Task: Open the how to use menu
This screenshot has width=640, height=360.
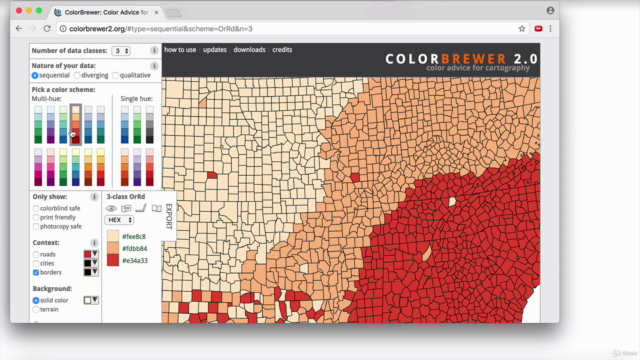Action: pyautogui.click(x=180, y=50)
